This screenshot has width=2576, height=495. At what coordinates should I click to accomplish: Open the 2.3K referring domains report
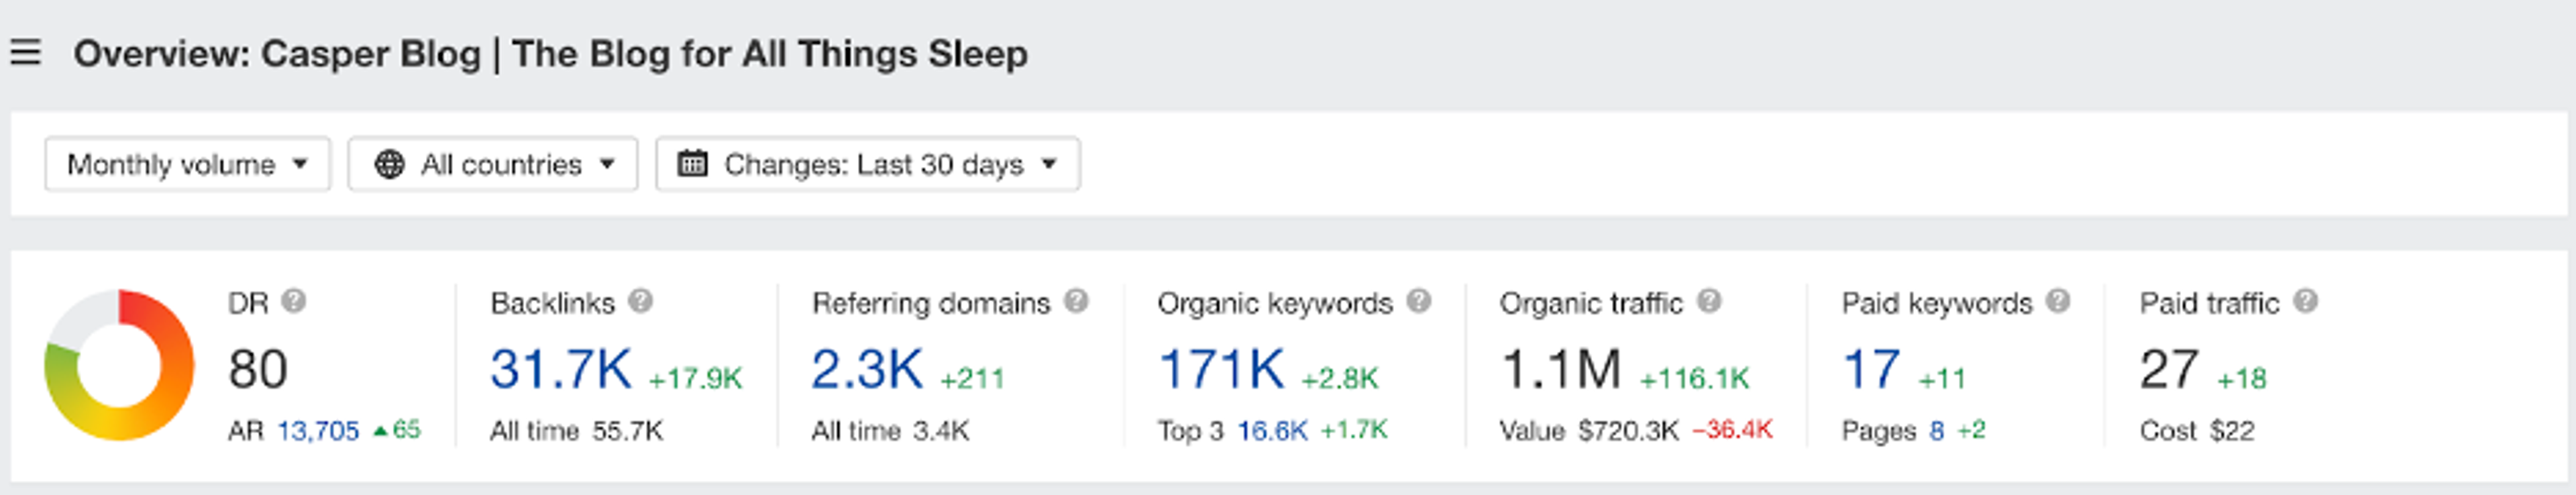(x=867, y=369)
